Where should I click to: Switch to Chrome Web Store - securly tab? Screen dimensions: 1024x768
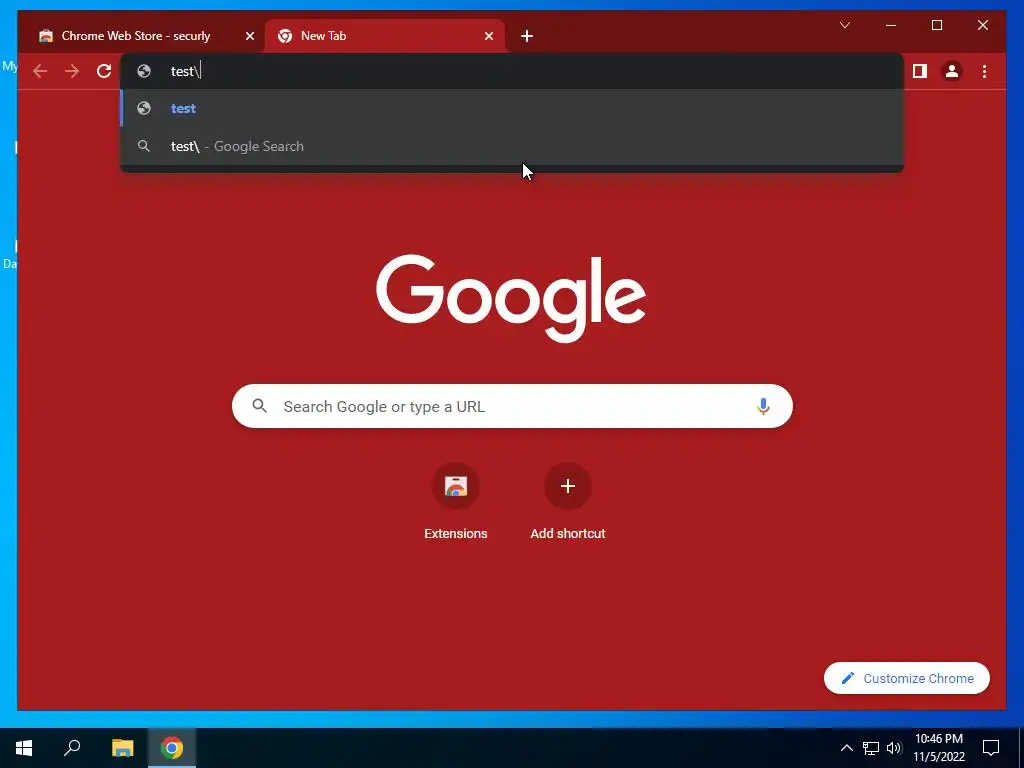point(145,36)
